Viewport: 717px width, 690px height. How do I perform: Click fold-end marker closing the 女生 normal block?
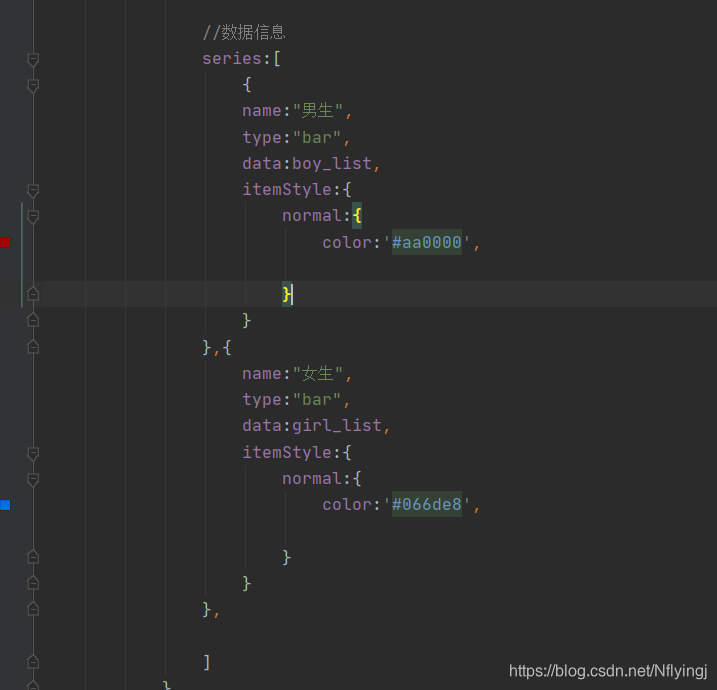pos(33,556)
